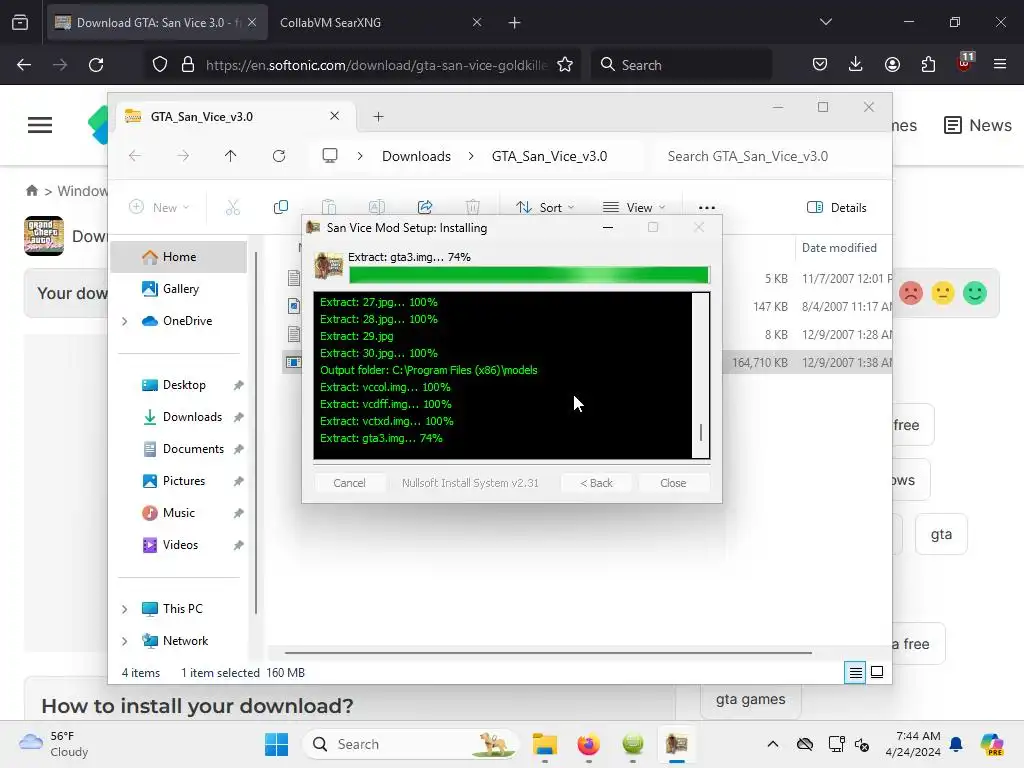
Task: Show hidden system tray icons
Action: tap(773, 744)
